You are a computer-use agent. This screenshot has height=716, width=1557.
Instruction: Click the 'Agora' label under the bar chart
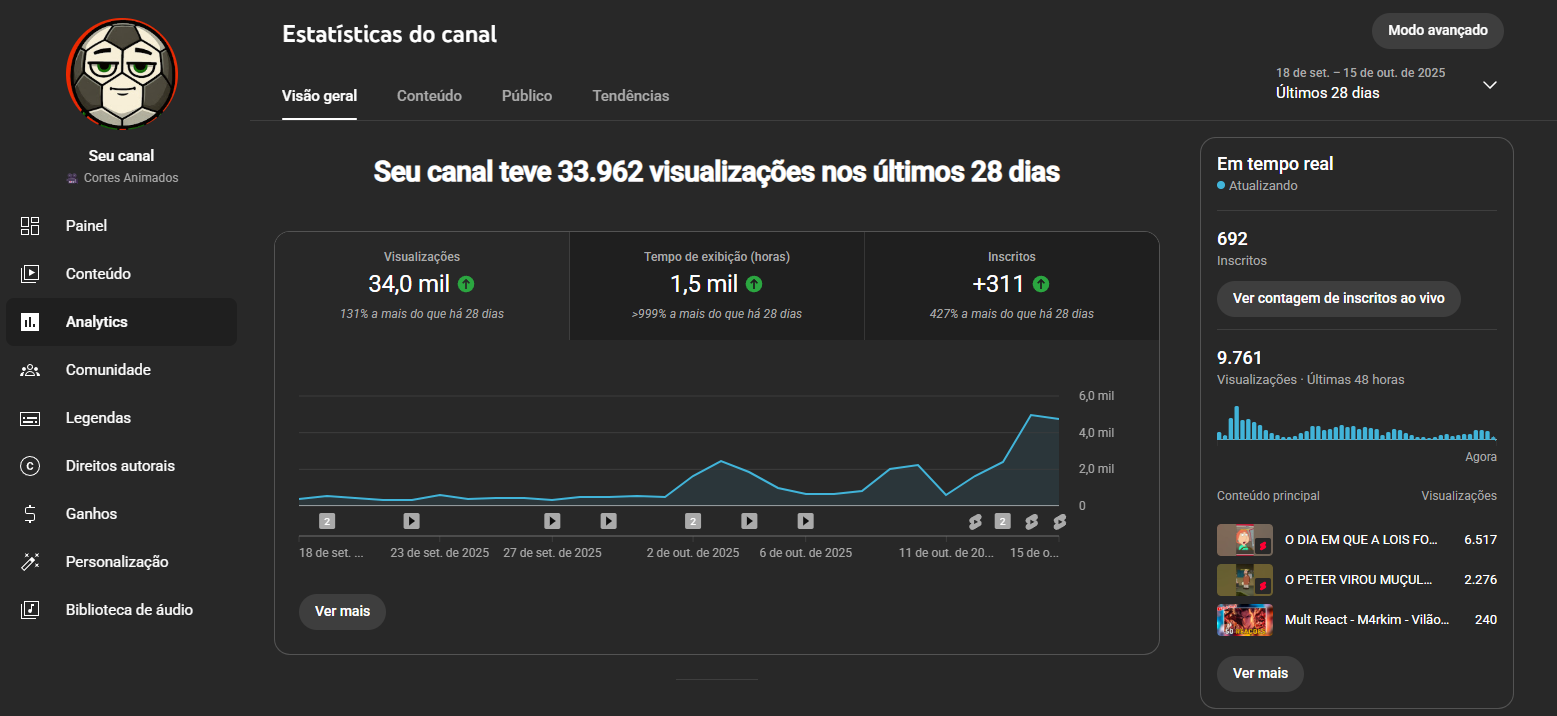1481,457
